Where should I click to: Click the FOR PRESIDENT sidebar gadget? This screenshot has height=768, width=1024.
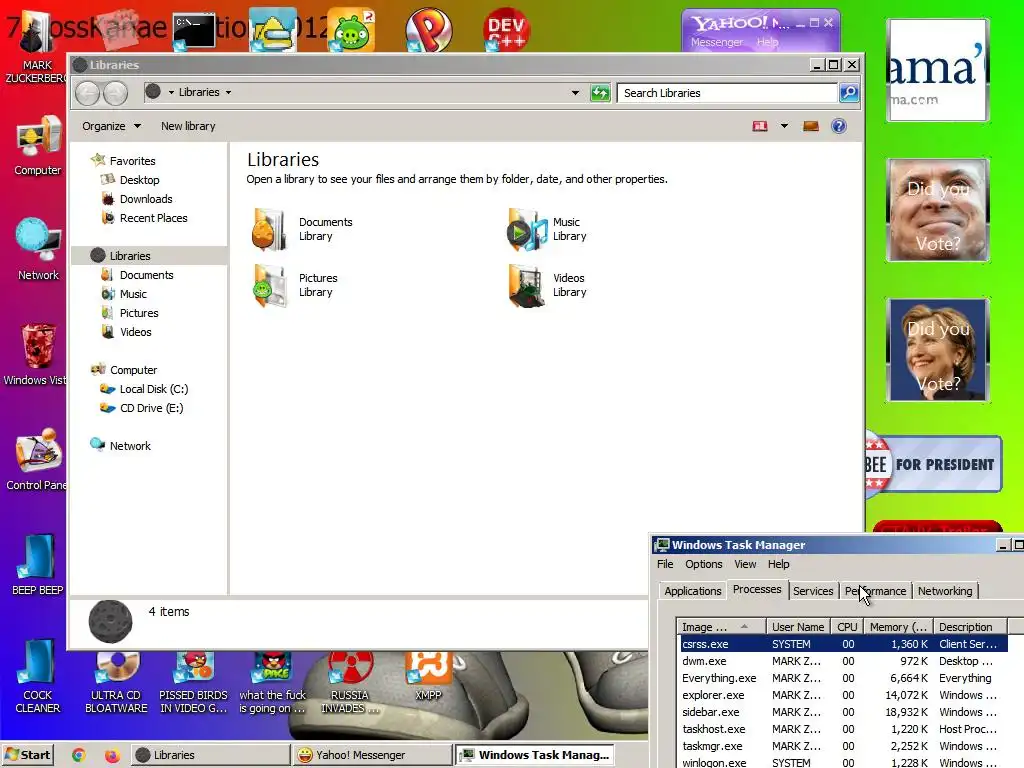[933, 464]
